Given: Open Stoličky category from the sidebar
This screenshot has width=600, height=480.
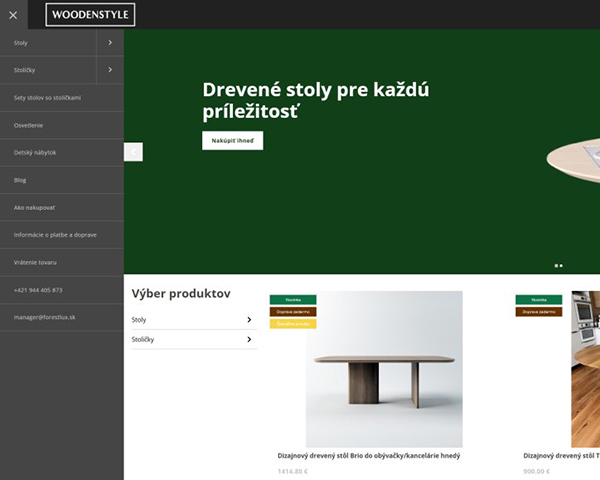Looking at the screenshot, I should tap(24, 70).
